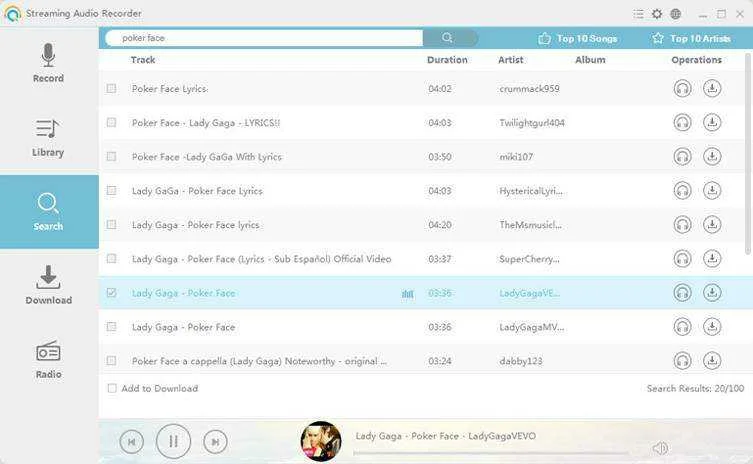Go to the Download section
The image size is (753, 464).
click(x=49, y=285)
